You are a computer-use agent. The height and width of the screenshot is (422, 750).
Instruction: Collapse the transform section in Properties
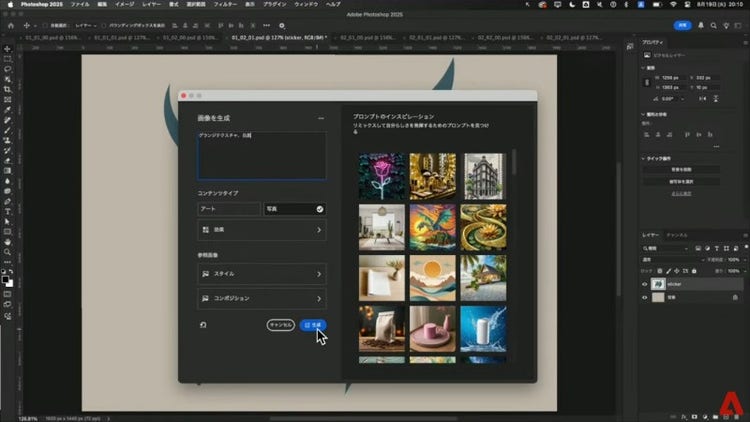click(643, 68)
